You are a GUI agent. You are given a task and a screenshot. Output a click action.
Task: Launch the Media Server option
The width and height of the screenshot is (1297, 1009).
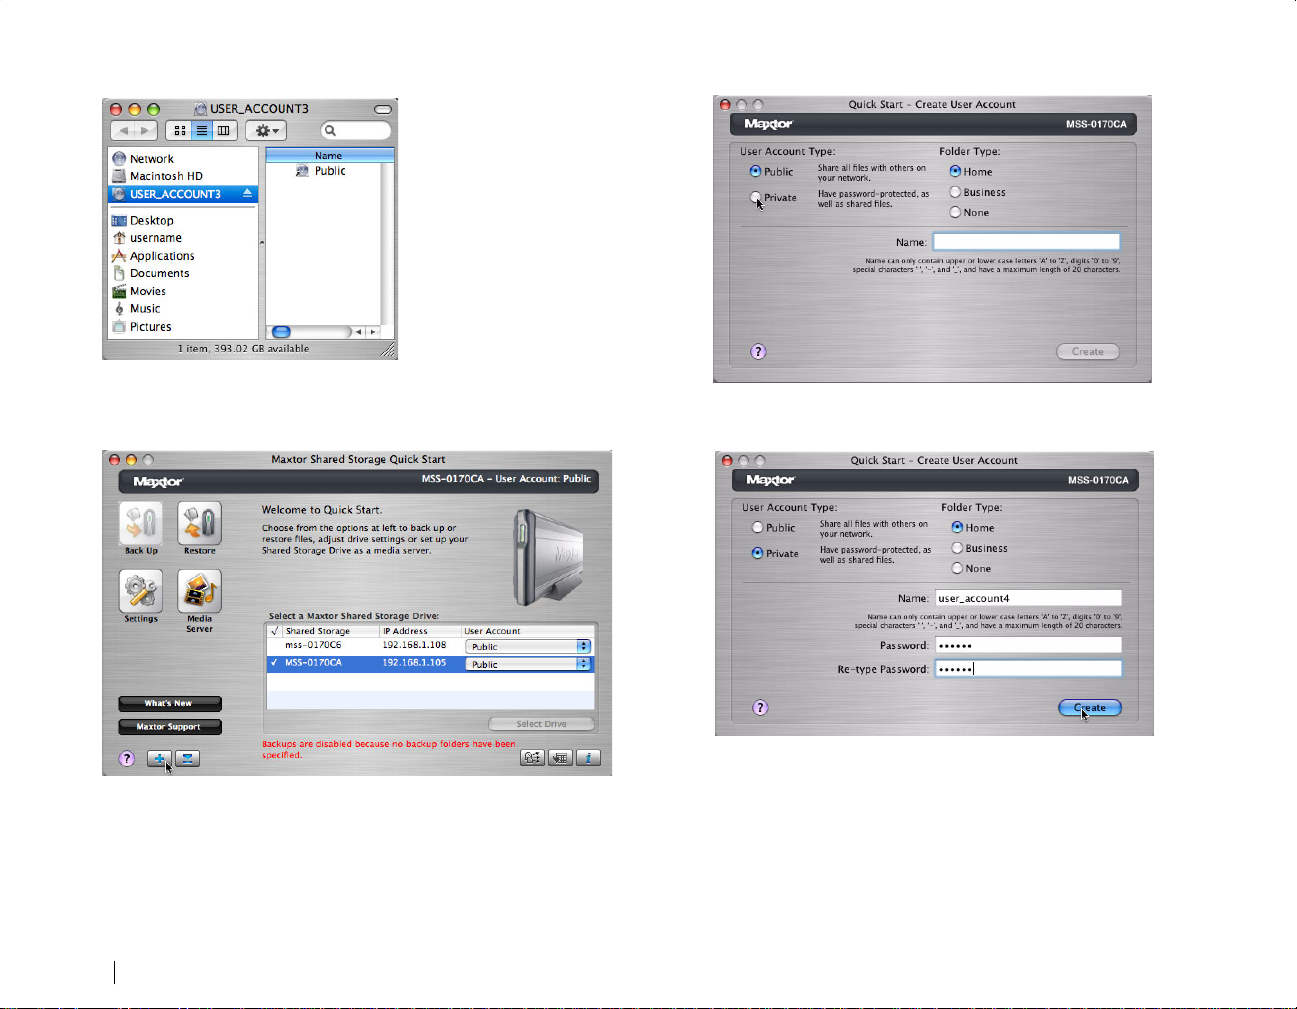pyautogui.click(x=199, y=591)
